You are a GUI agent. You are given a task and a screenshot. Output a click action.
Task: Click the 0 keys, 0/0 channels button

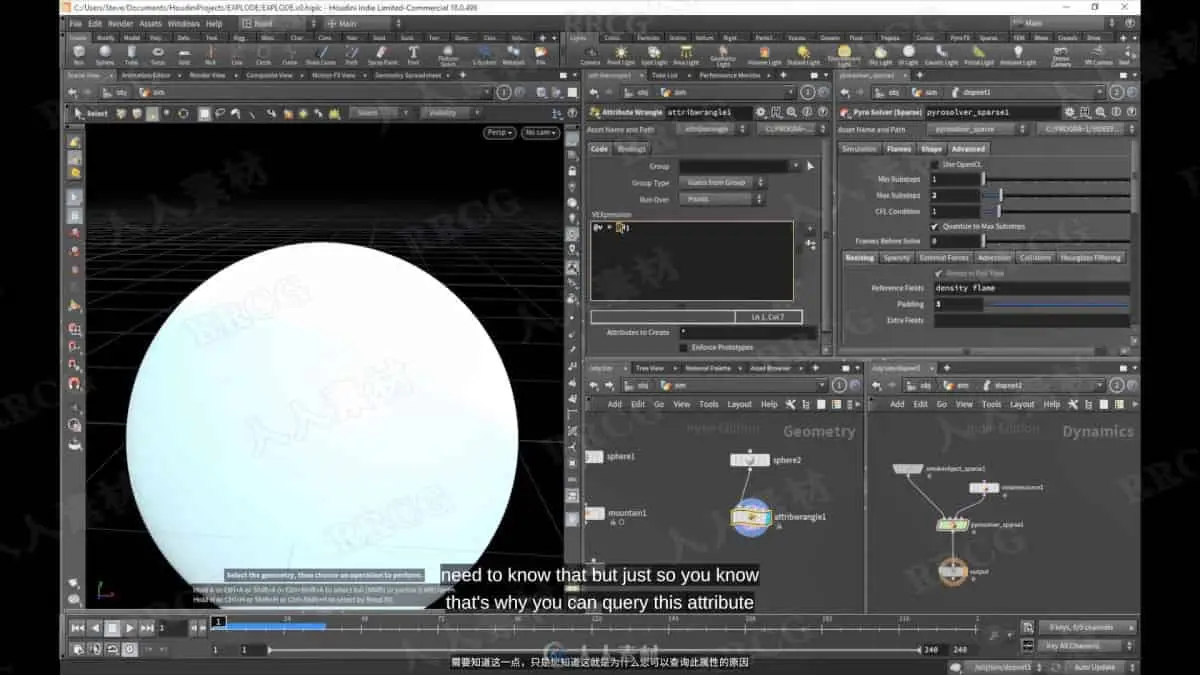tap(1087, 627)
